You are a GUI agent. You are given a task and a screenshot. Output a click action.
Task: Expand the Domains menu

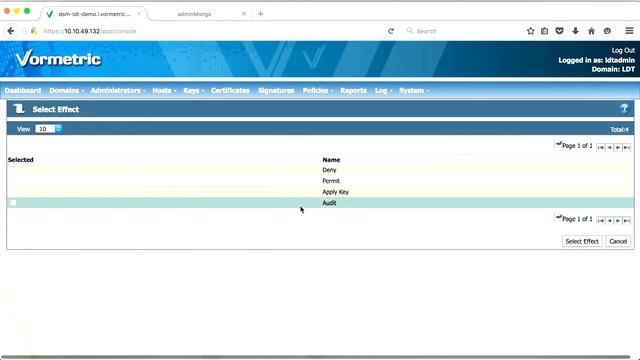point(67,91)
